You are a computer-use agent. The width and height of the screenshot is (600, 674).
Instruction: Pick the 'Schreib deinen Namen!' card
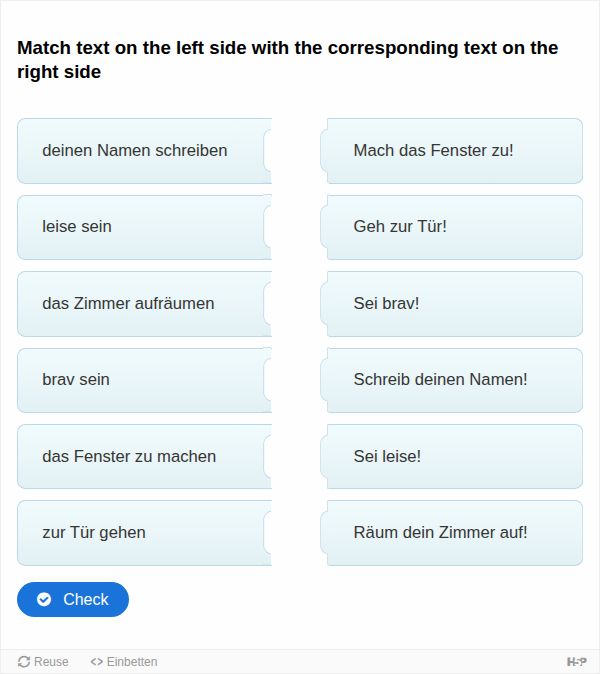click(x=452, y=380)
